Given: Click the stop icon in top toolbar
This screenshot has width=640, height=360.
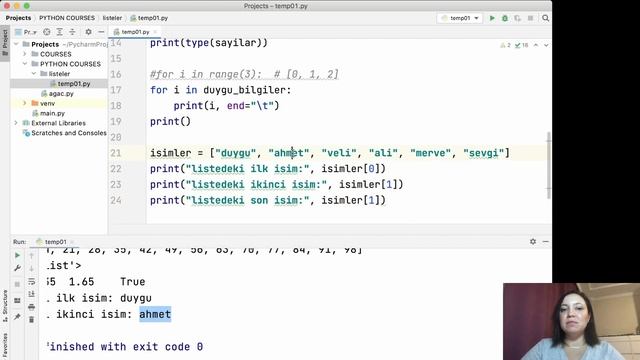Looking at the screenshot, I should tap(530, 18).
